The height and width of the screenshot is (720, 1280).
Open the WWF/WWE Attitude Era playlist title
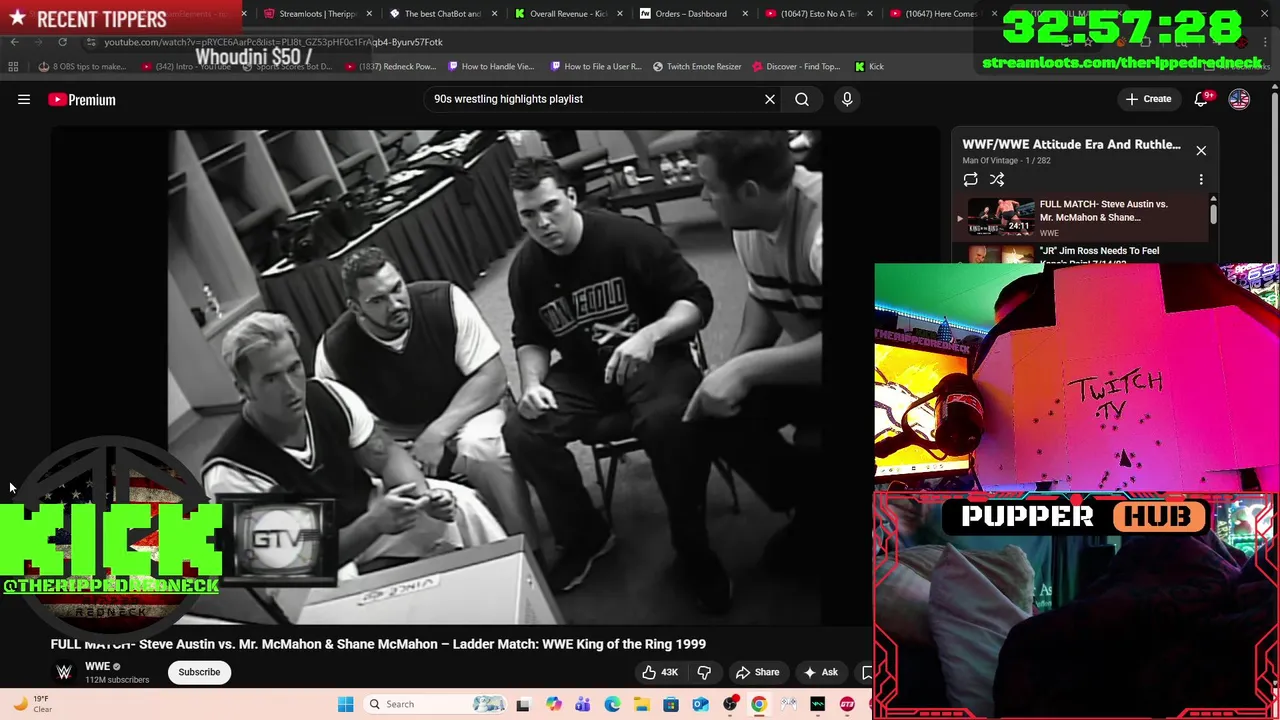(1071, 144)
